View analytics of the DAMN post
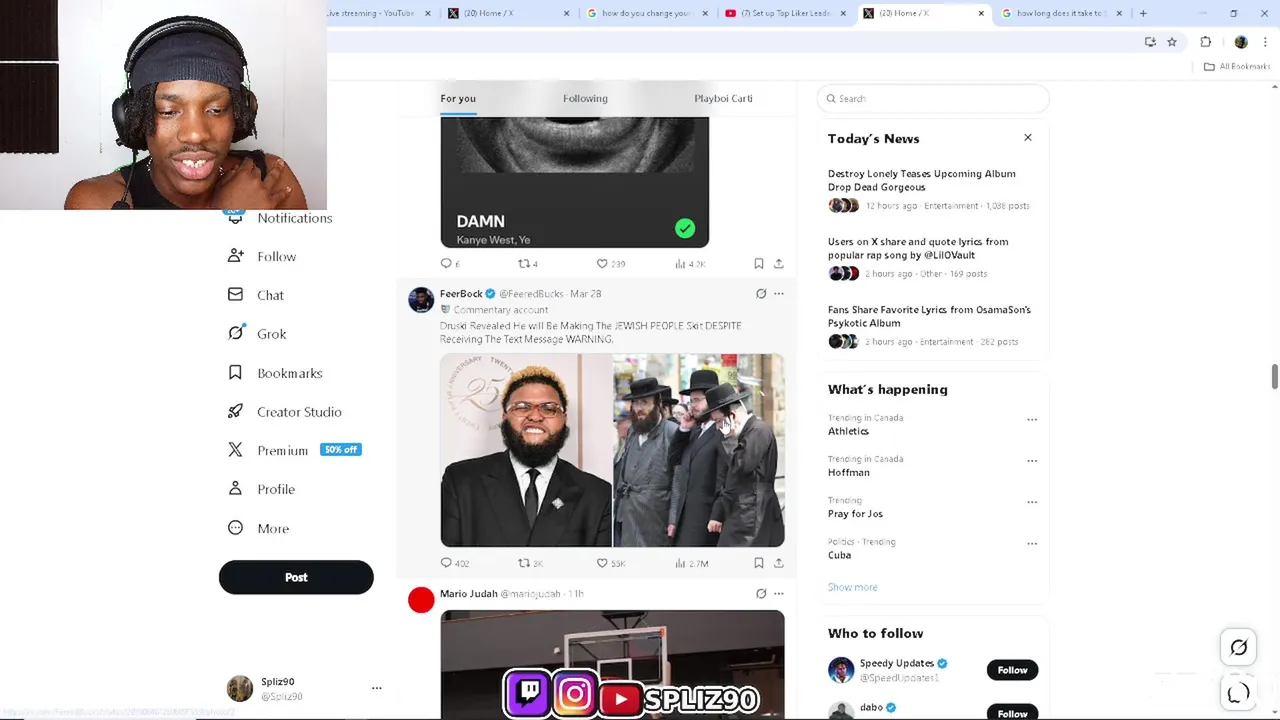This screenshot has width=1280, height=720. (689, 264)
